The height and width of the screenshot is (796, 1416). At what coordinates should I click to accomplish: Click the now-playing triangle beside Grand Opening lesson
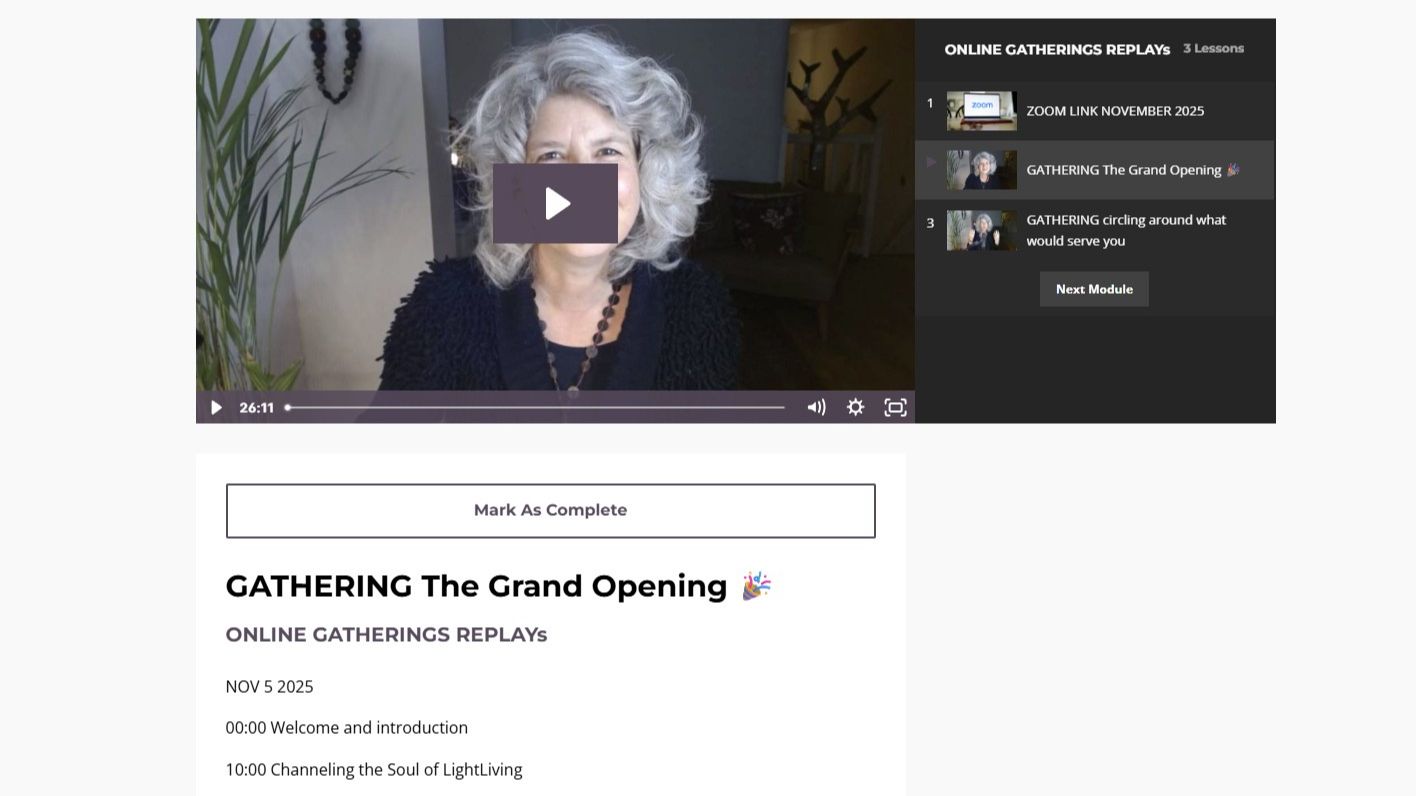(931, 162)
